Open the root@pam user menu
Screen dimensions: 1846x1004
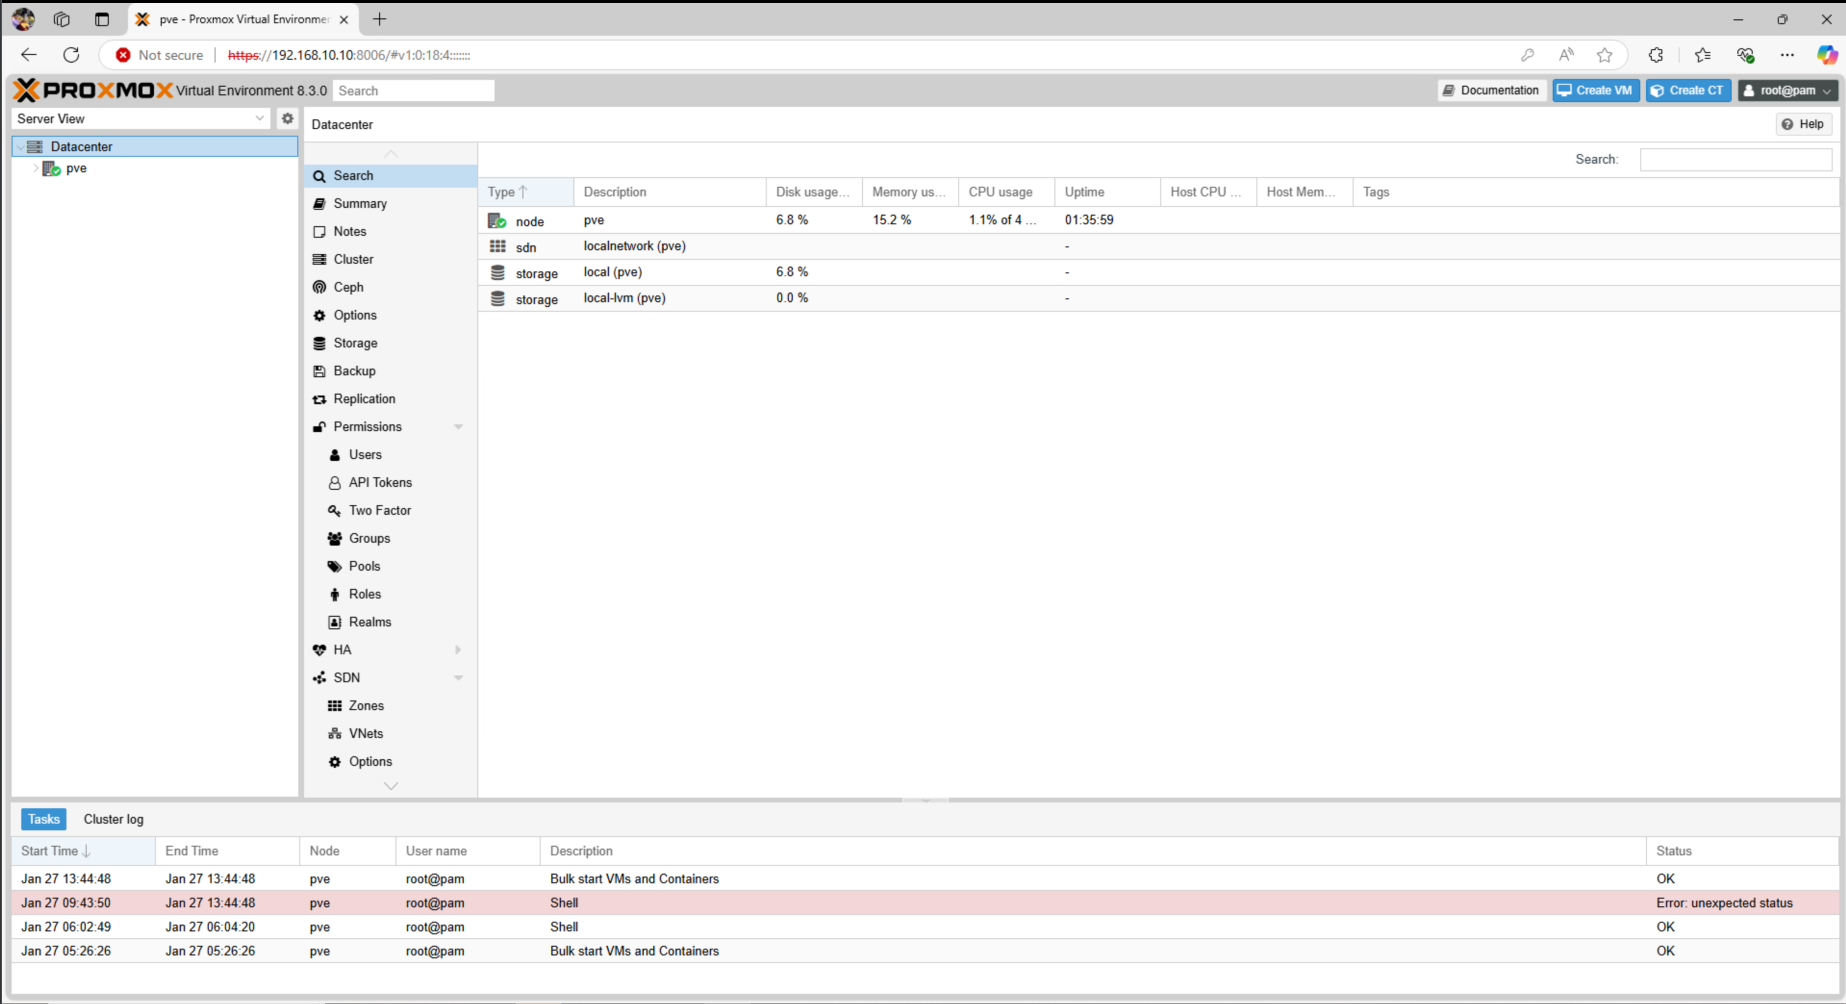click(1787, 90)
